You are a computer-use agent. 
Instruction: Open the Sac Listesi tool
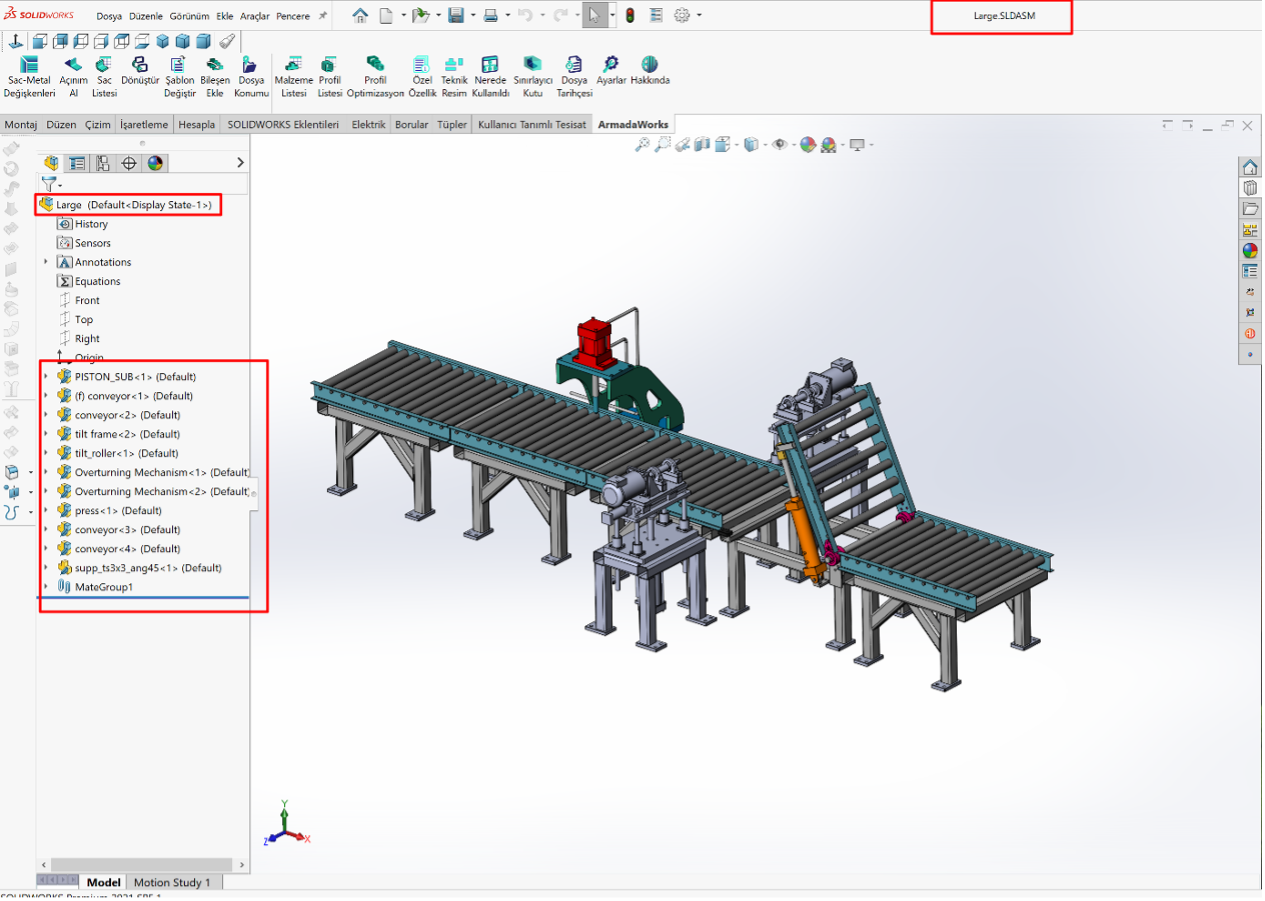tap(104, 77)
